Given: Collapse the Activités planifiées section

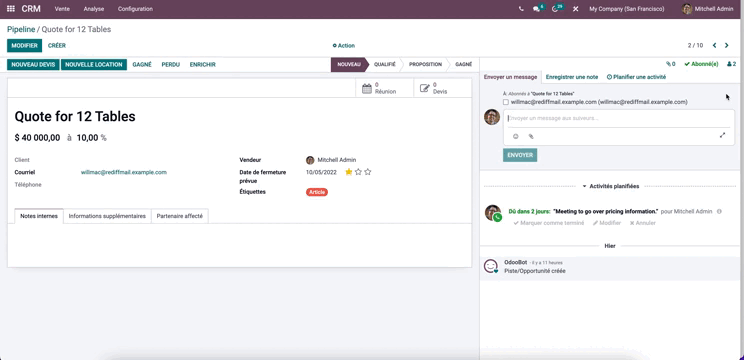Looking at the screenshot, I should coord(610,186).
